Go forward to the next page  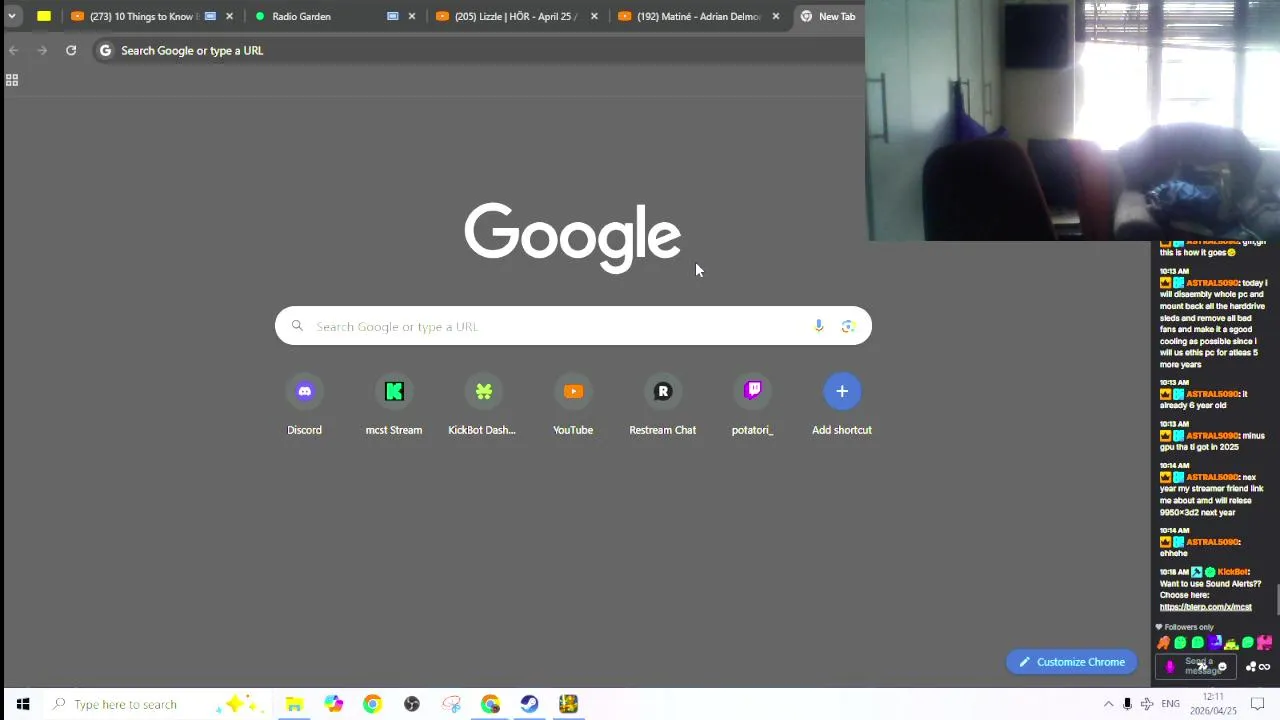pyautogui.click(x=42, y=50)
